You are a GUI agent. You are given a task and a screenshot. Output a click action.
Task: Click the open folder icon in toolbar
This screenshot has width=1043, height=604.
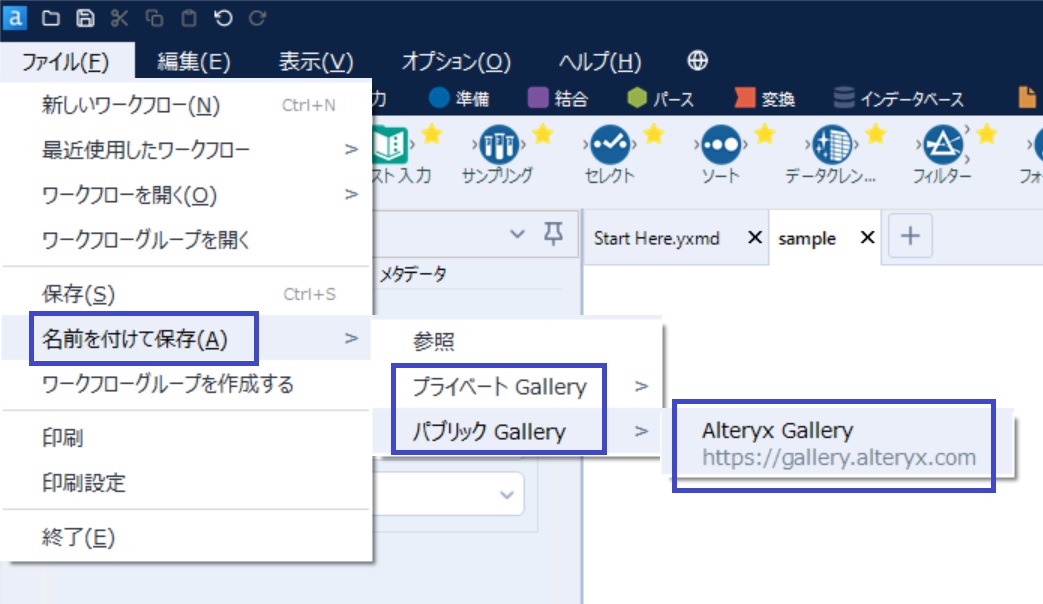coord(51,18)
